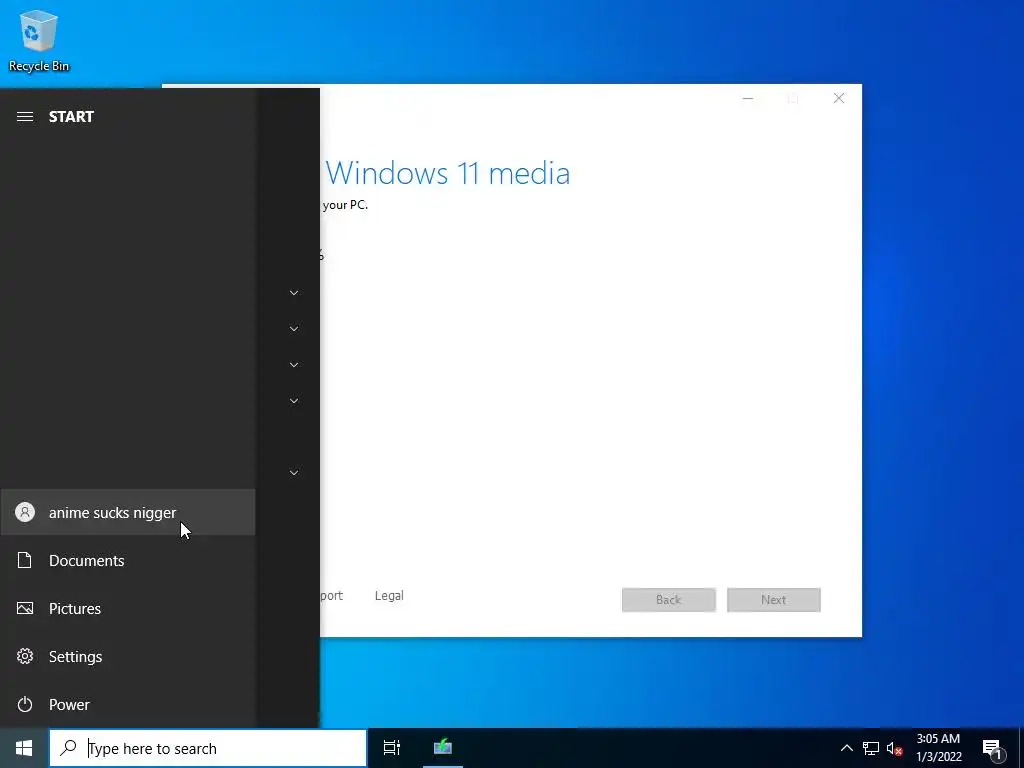Minimize the Windows 11 media setup window
Image resolution: width=1024 pixels, height=768 pixels.
[748, 99]
